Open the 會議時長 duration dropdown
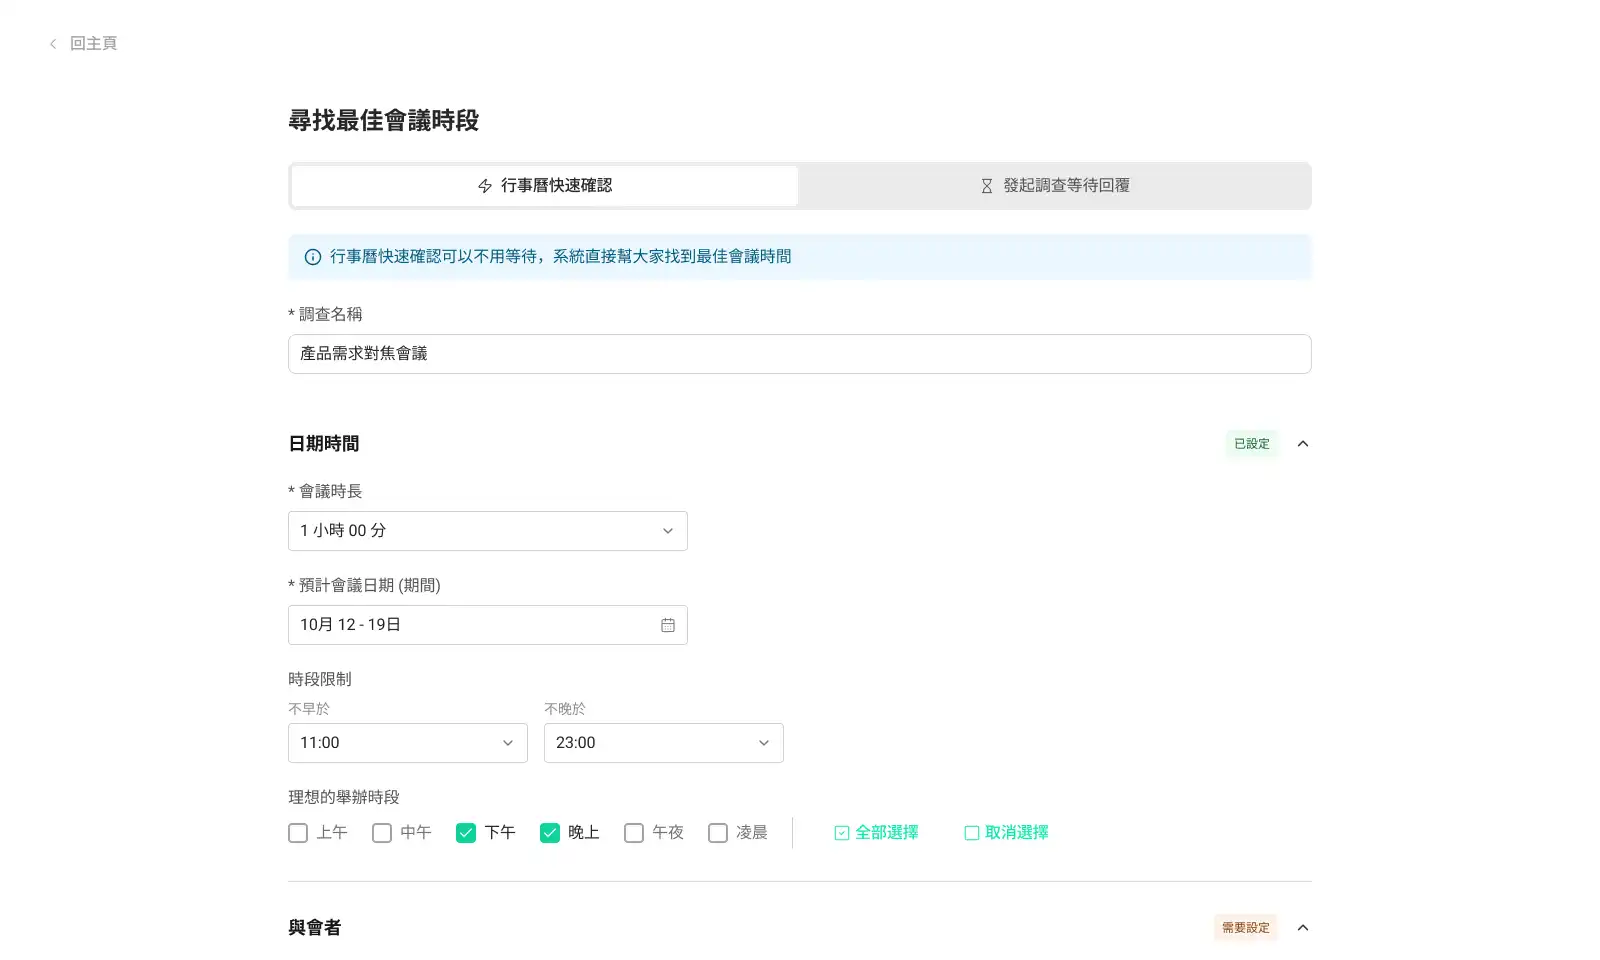 point(487,531)
